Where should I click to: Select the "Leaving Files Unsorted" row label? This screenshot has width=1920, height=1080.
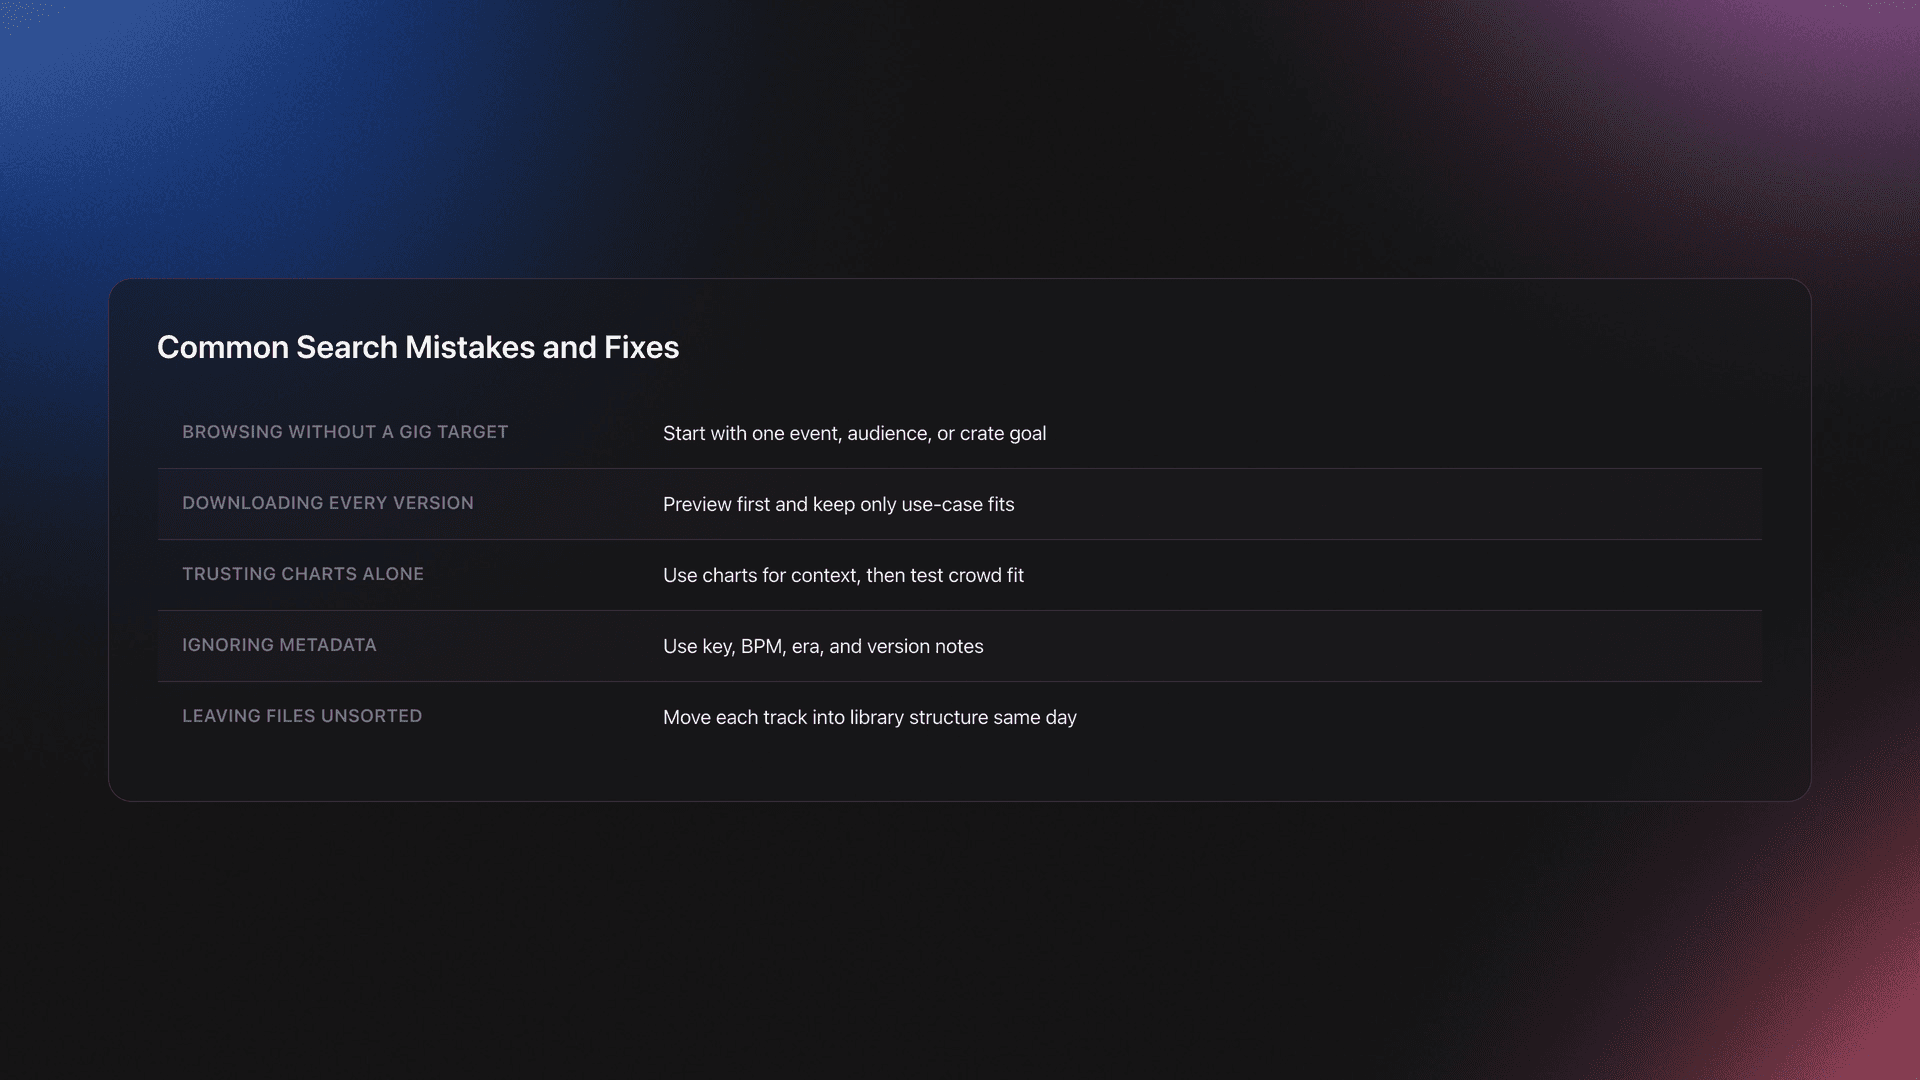(x=302, y=716)
